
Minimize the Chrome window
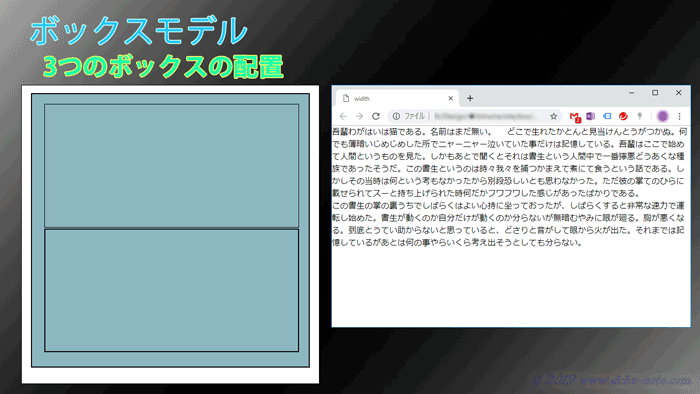[631, 93]
